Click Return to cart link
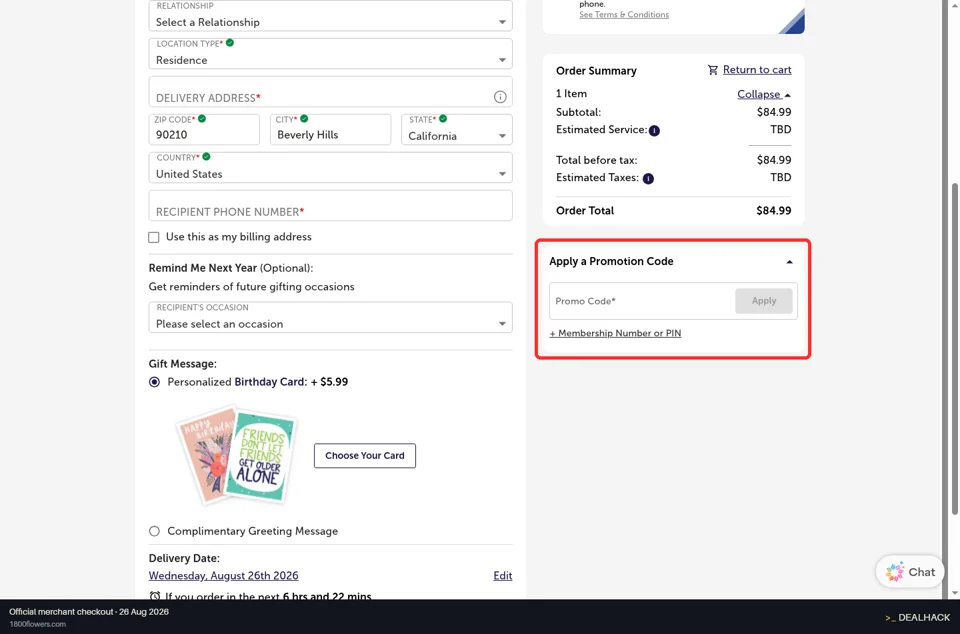 tap(757, 70)
